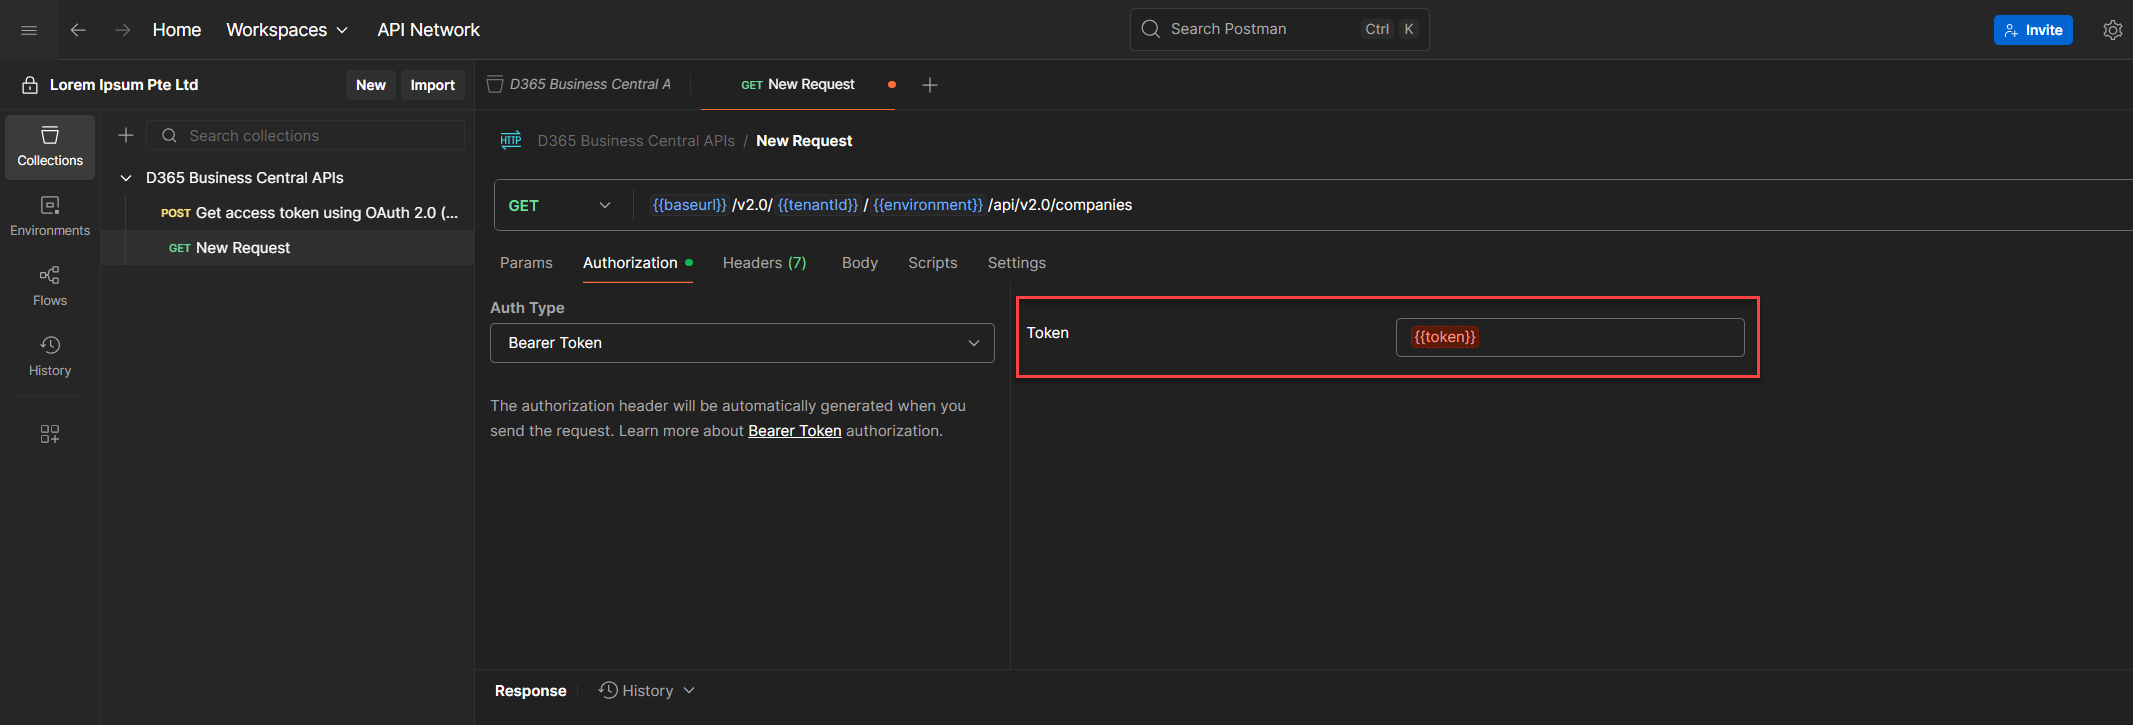Open API Network in the top bar
The image size is (2133, 725).
[428, 30]
